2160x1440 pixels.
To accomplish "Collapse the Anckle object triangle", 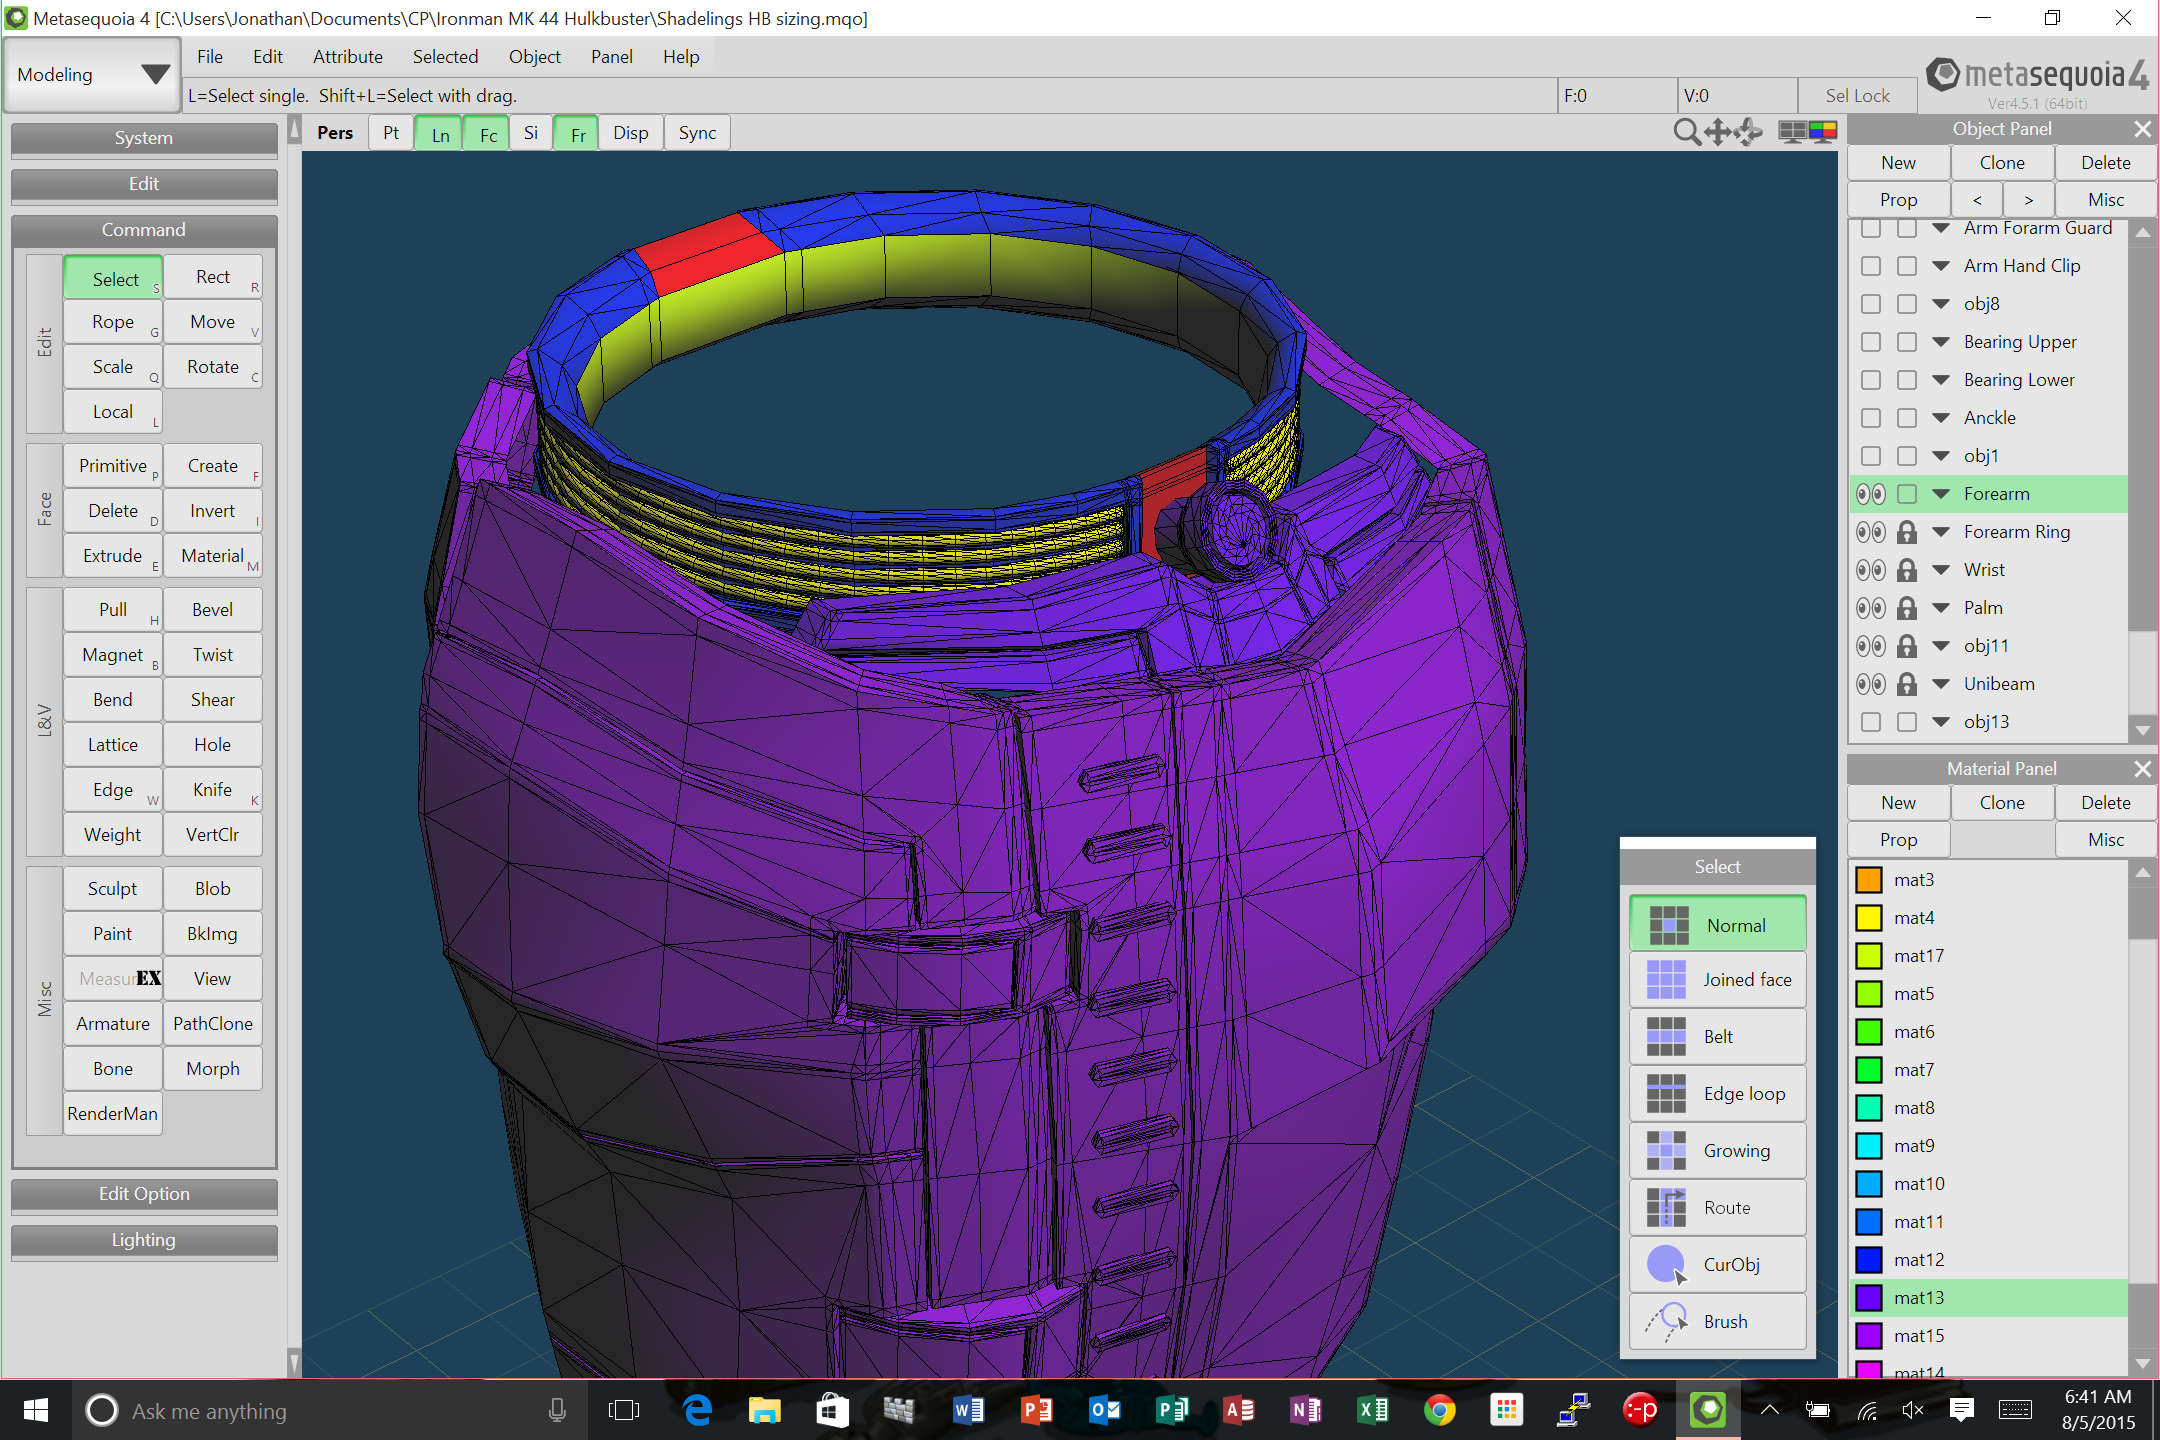I will coord(1941,418).
